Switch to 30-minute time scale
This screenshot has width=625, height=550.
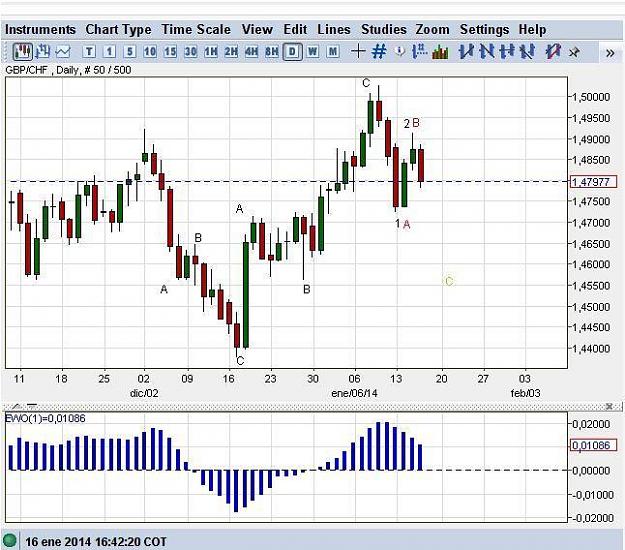coord(191,52)
